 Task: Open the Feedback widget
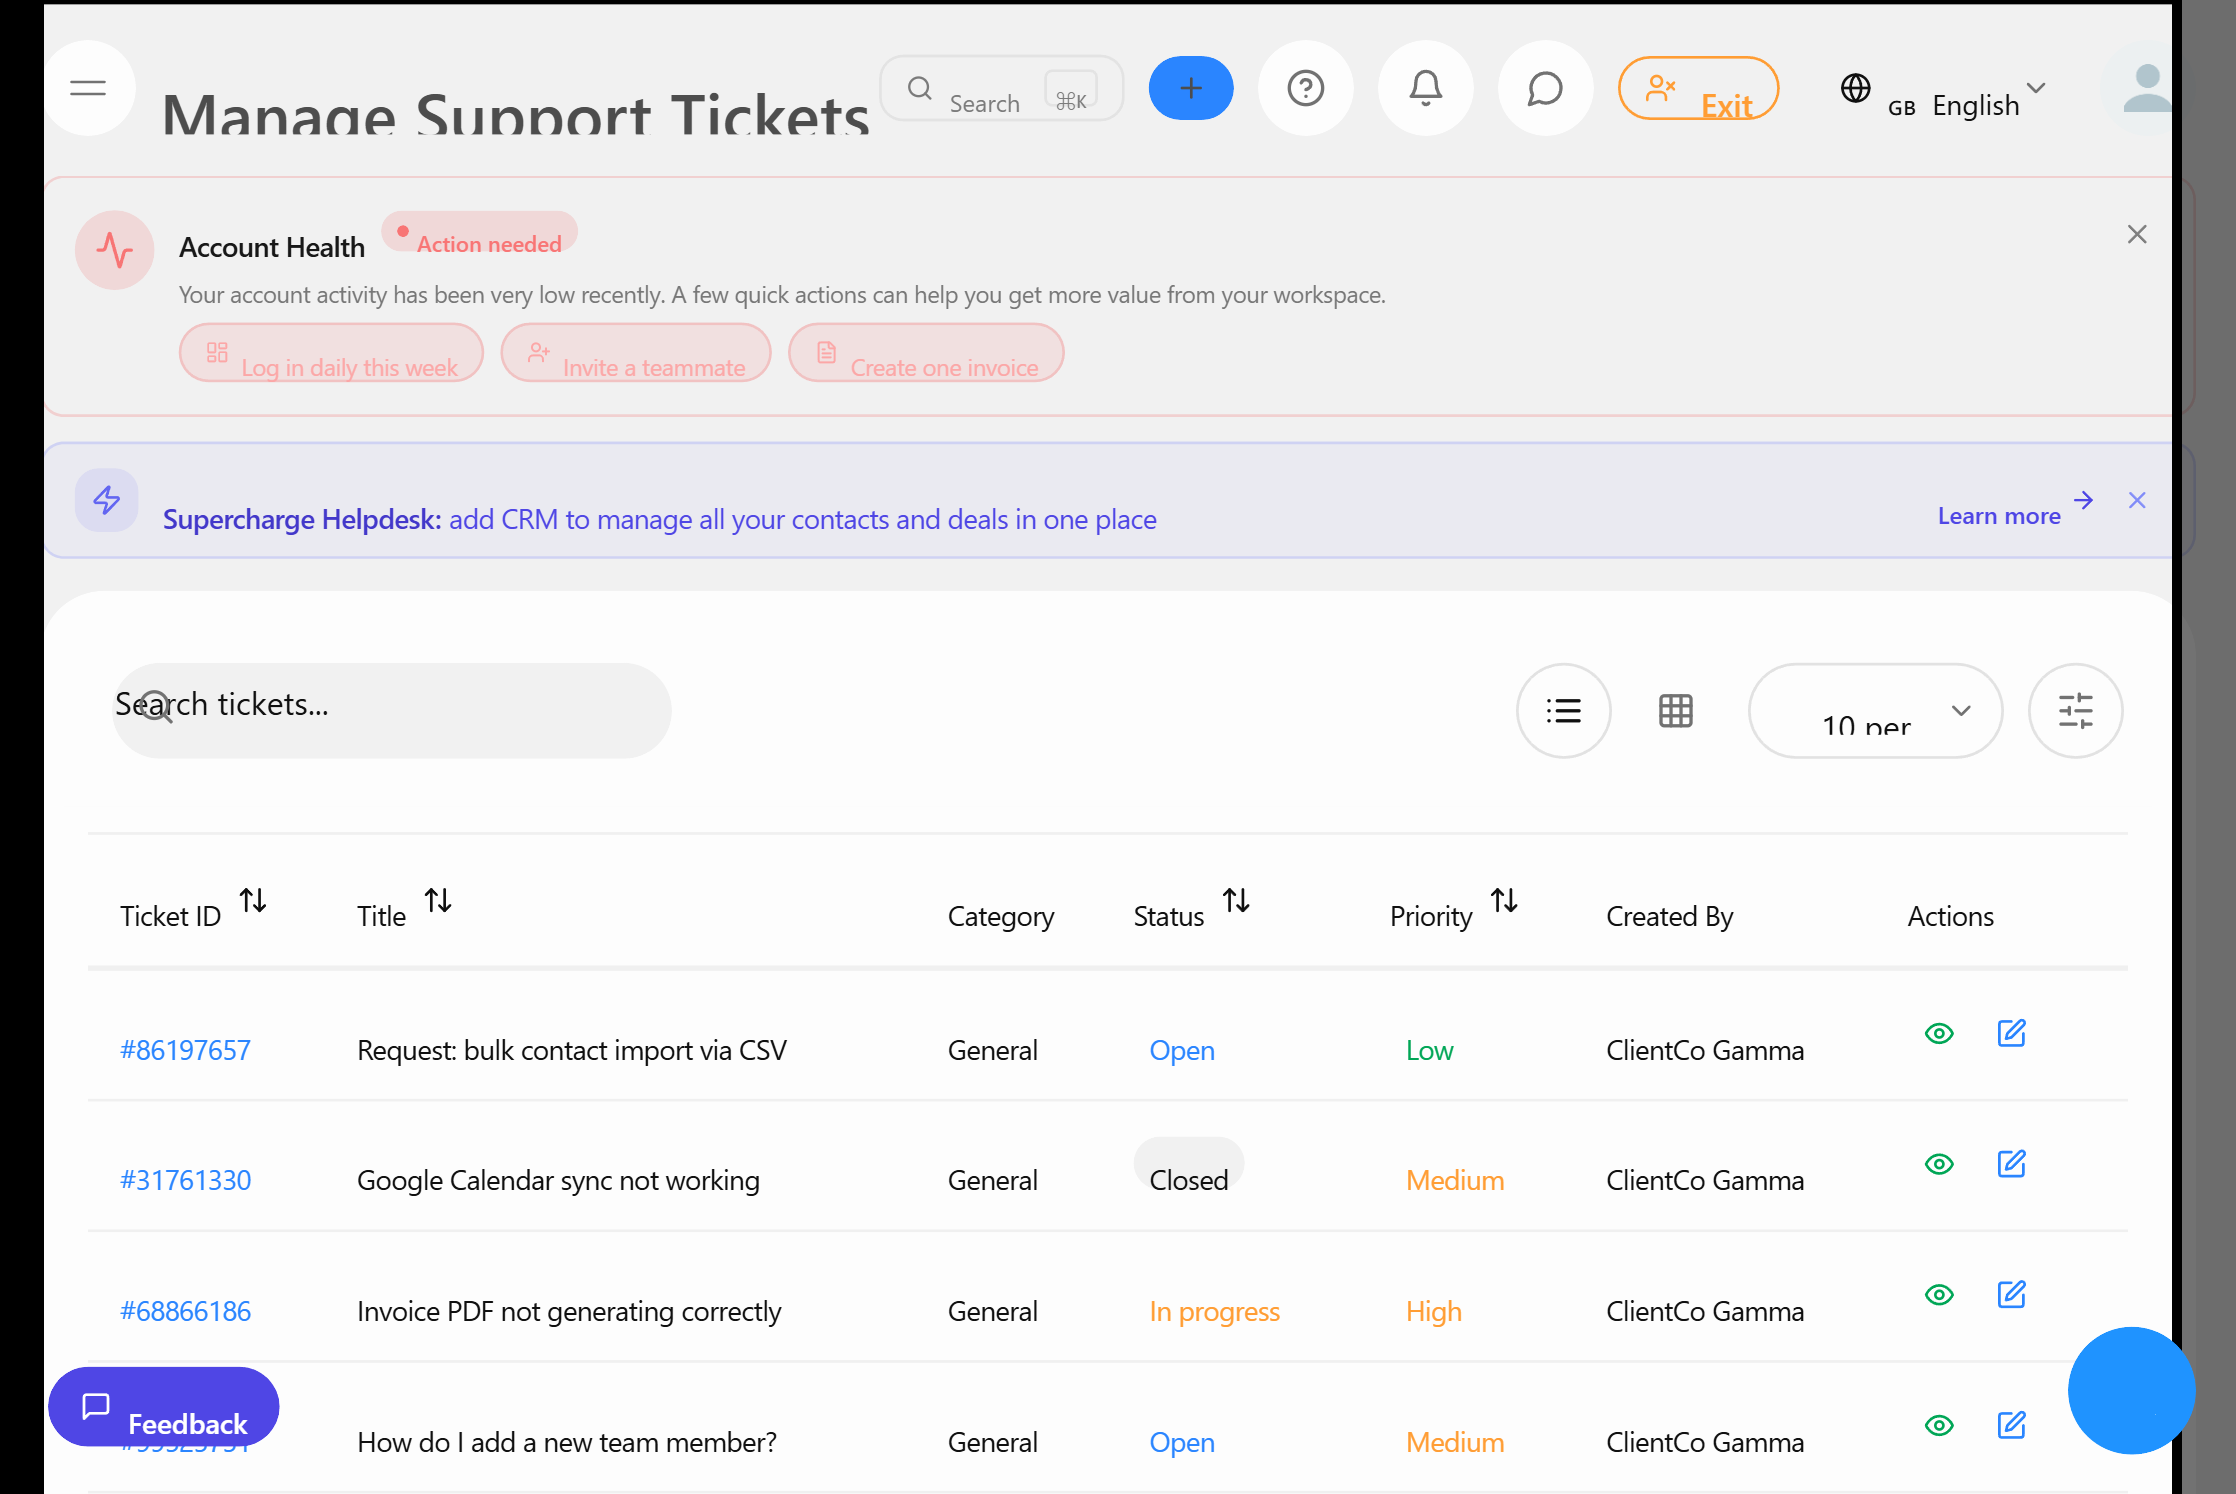pos(163,1408)
